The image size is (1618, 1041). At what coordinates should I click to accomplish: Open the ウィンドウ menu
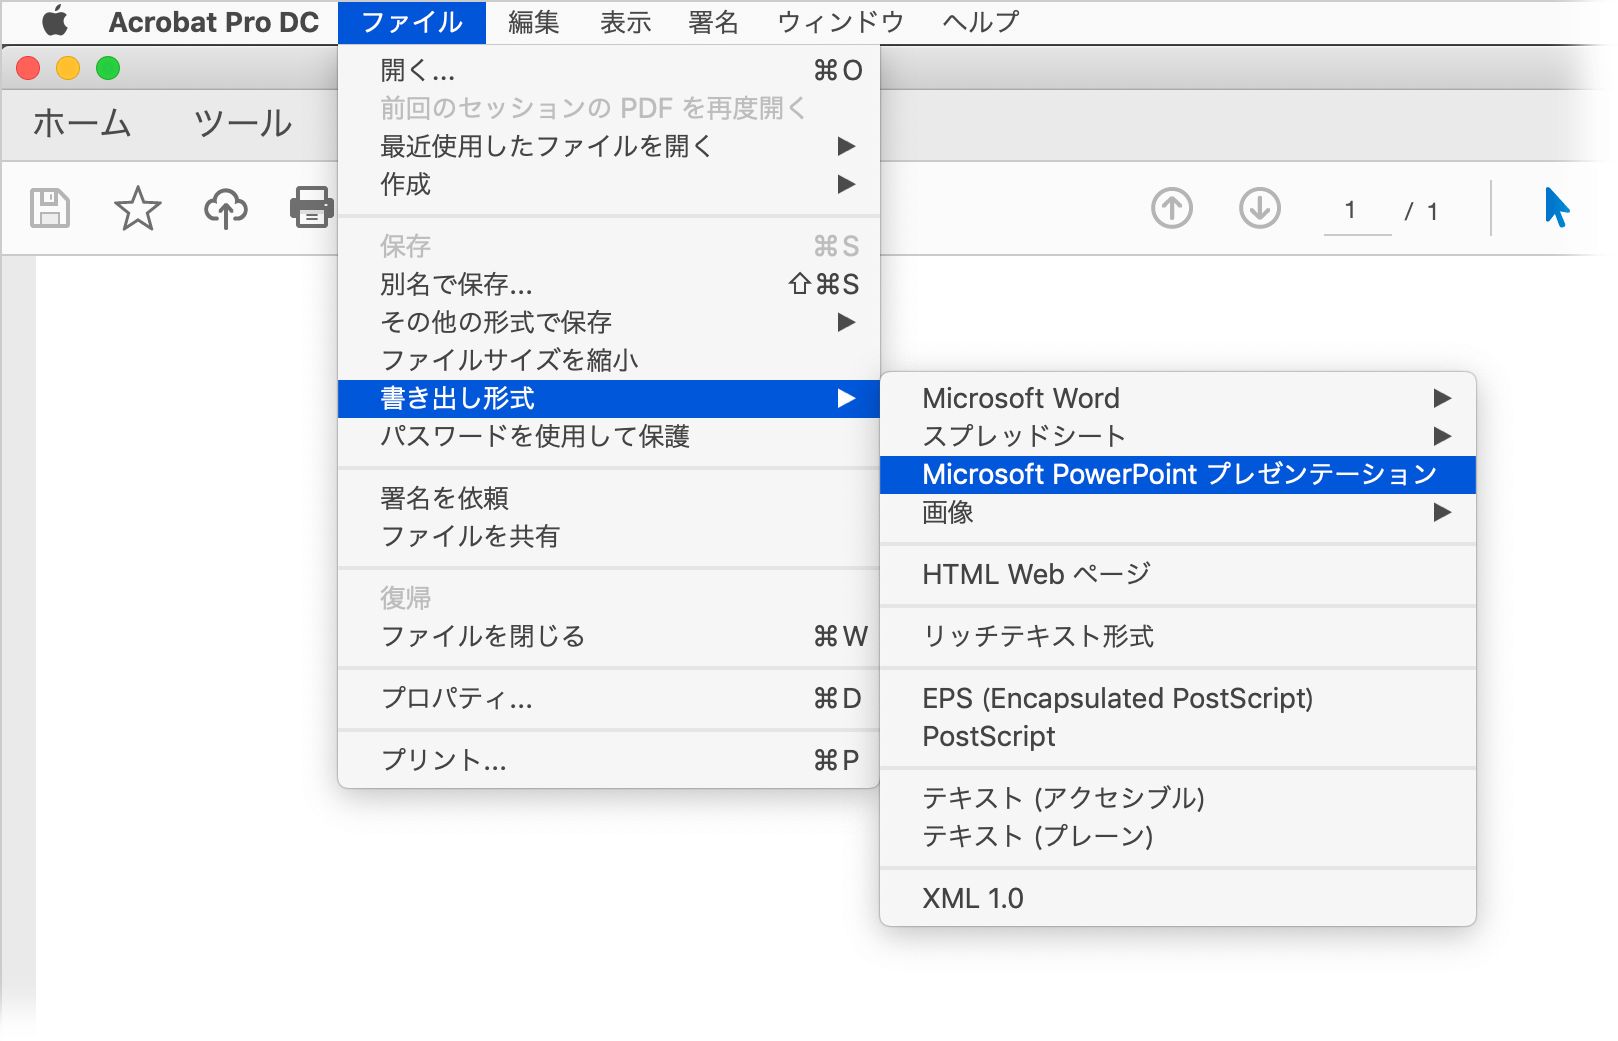coord(841,22)
